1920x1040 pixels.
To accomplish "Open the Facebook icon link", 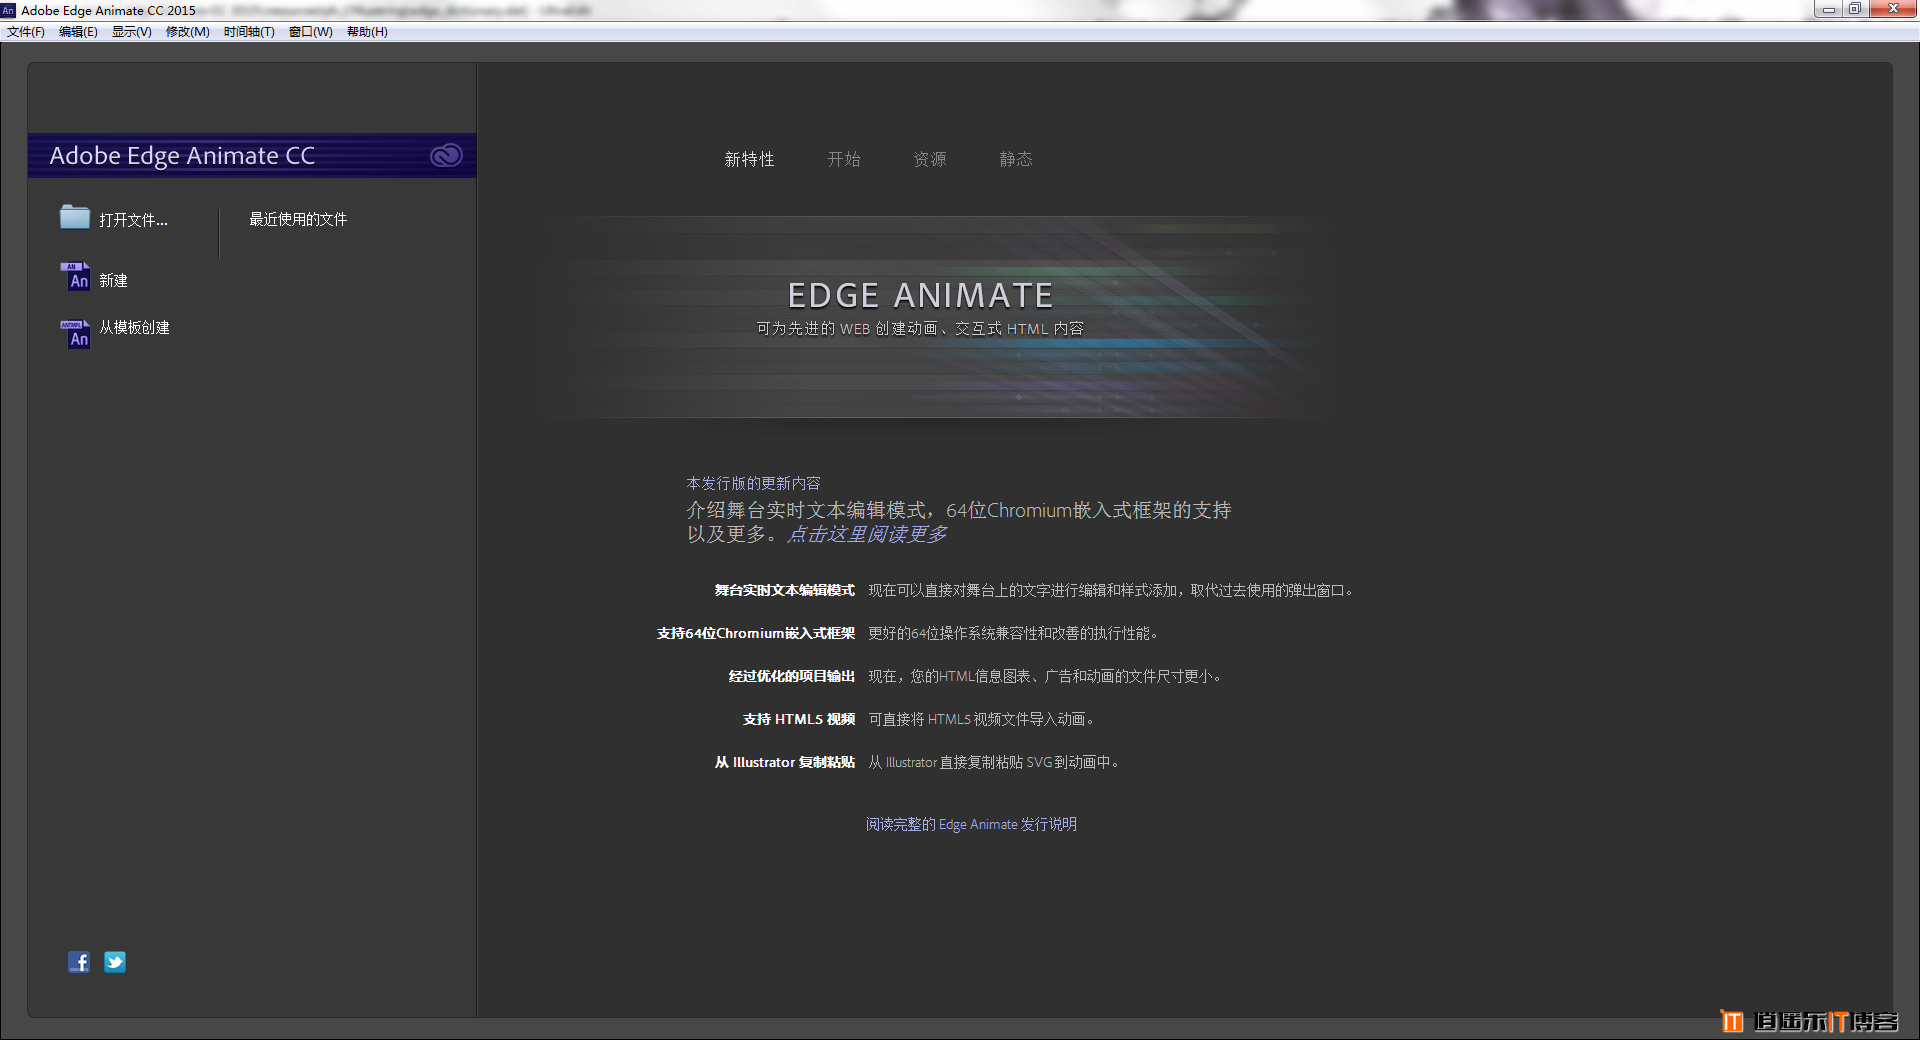I will coord(79,962).
